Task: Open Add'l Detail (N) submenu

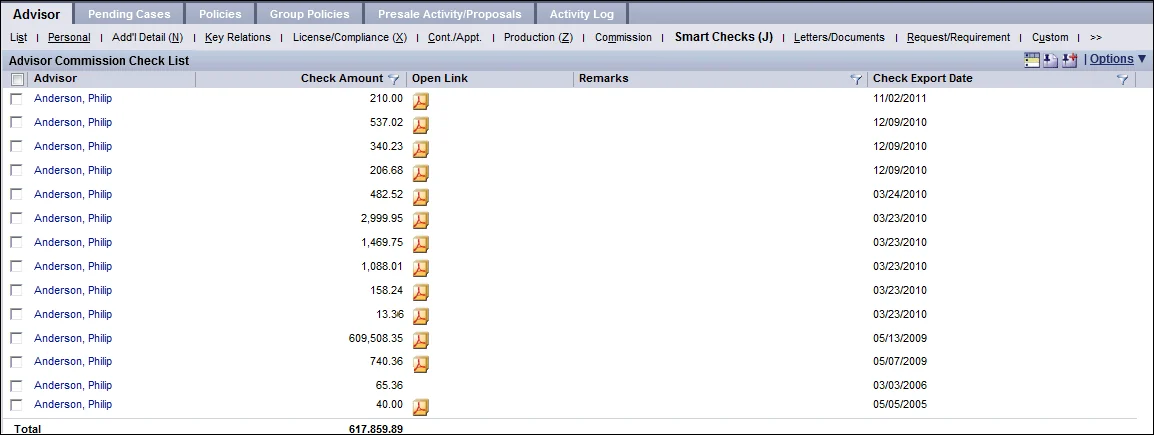Action: pyautogui.click(x=147, y=37)
